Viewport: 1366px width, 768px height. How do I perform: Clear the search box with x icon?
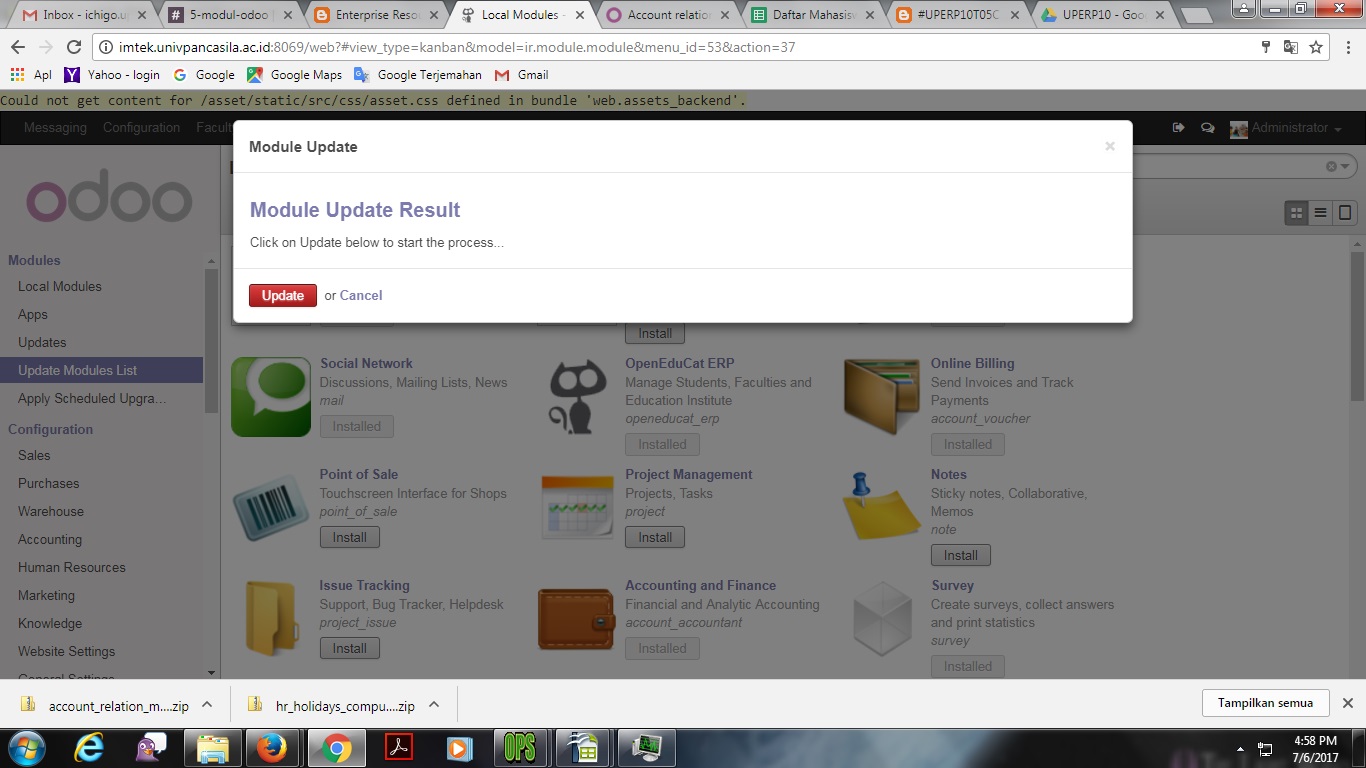click(x=1331, y=167)
